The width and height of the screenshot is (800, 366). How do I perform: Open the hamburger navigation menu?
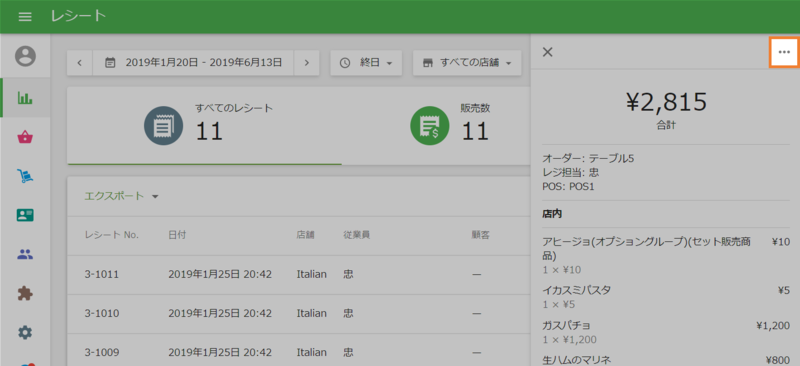25,16
